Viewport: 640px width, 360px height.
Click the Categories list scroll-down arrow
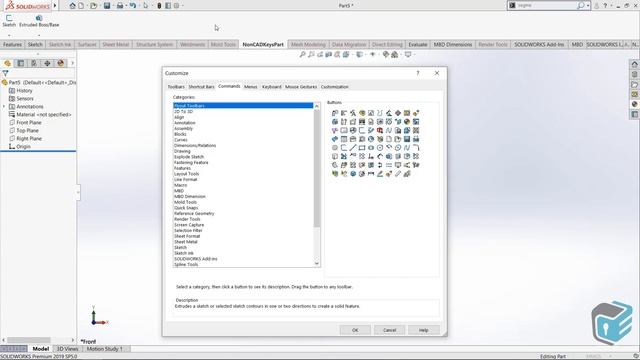(x=317, y=264)
